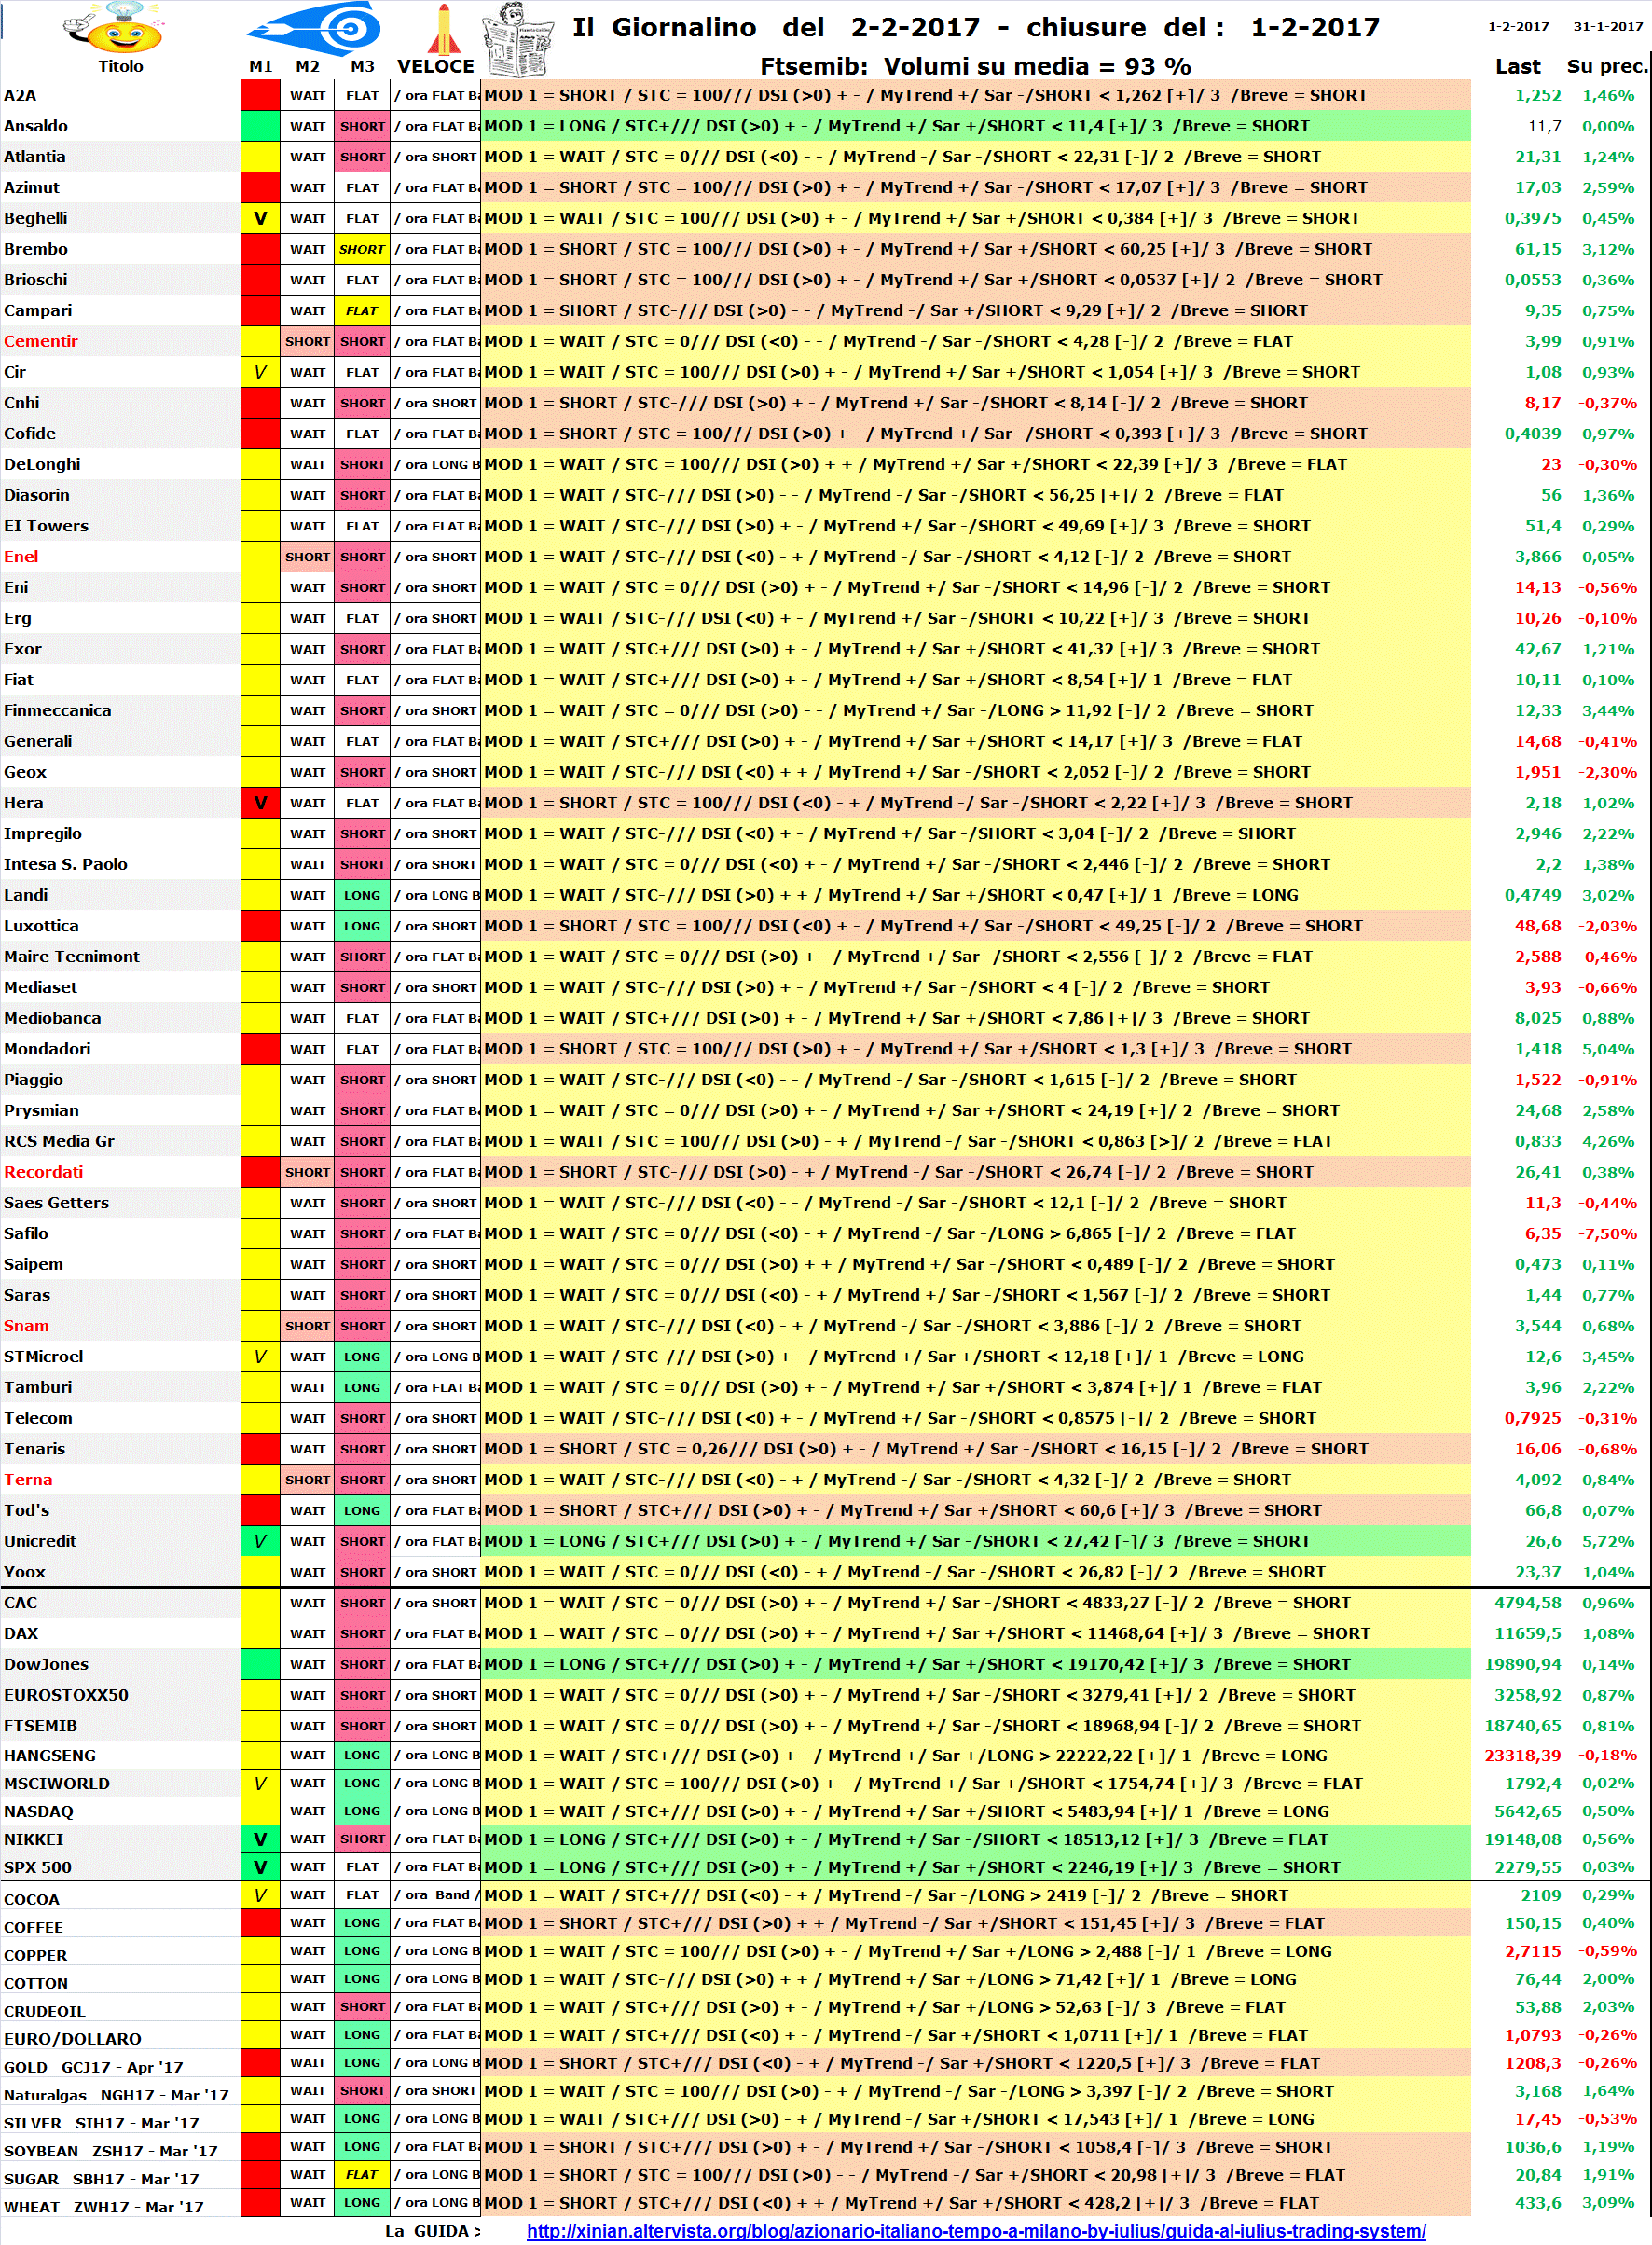The width and height of the screenshot is (1652, 2245).
Task: Click the CRUDEOIL commodity name
Action: pos(45,2011)
